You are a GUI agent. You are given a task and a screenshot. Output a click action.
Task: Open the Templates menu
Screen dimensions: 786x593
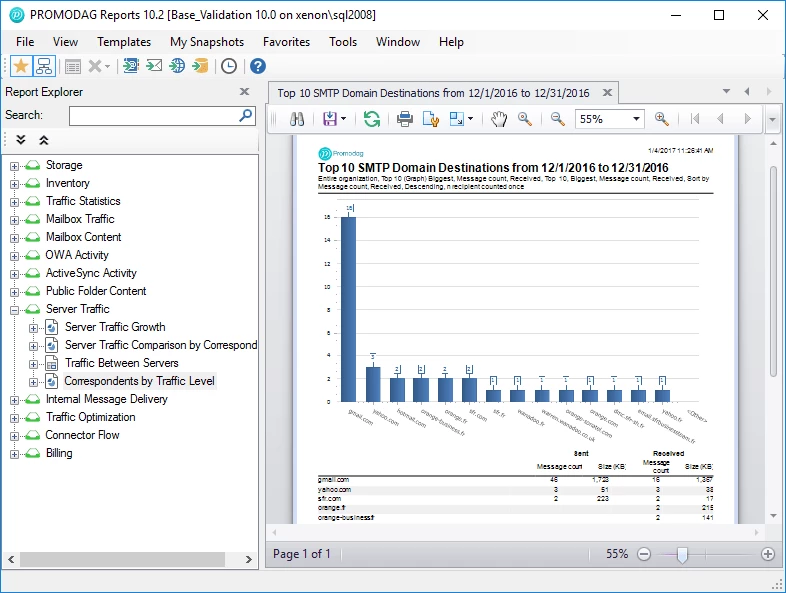click(124, 42)
